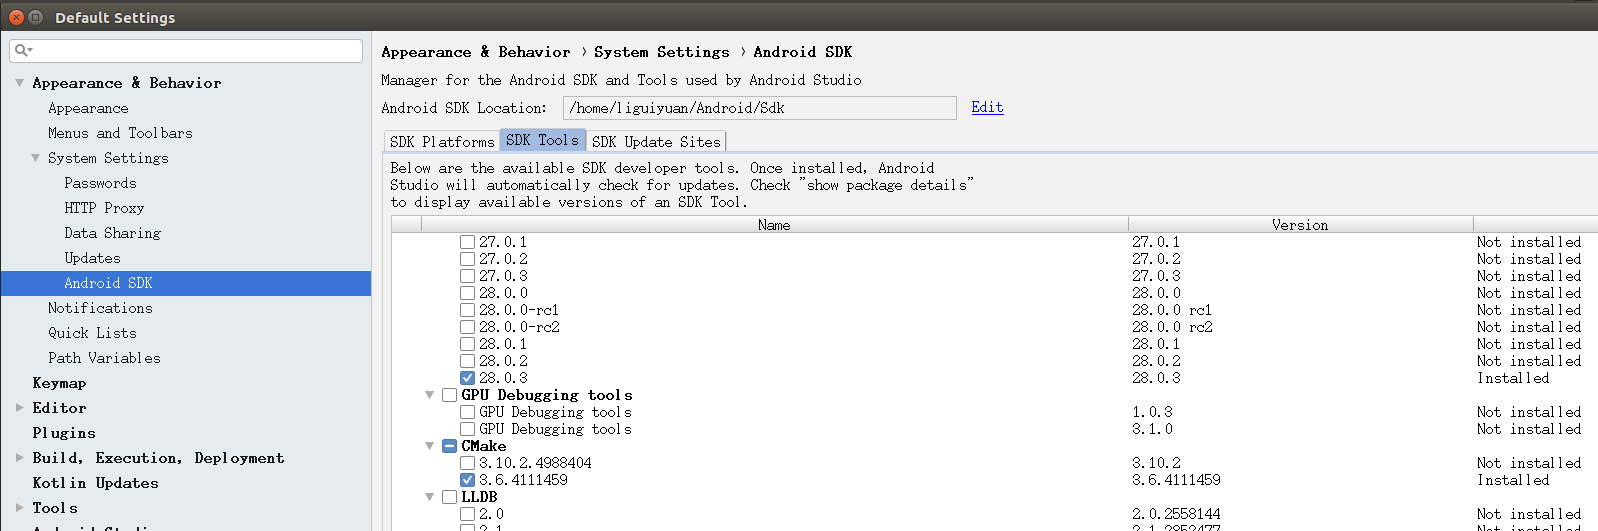Switch to SDK Platforms tab
The height and width of the screenshot is (531, 1598).
pyautogui.click(x=442, y=142)
